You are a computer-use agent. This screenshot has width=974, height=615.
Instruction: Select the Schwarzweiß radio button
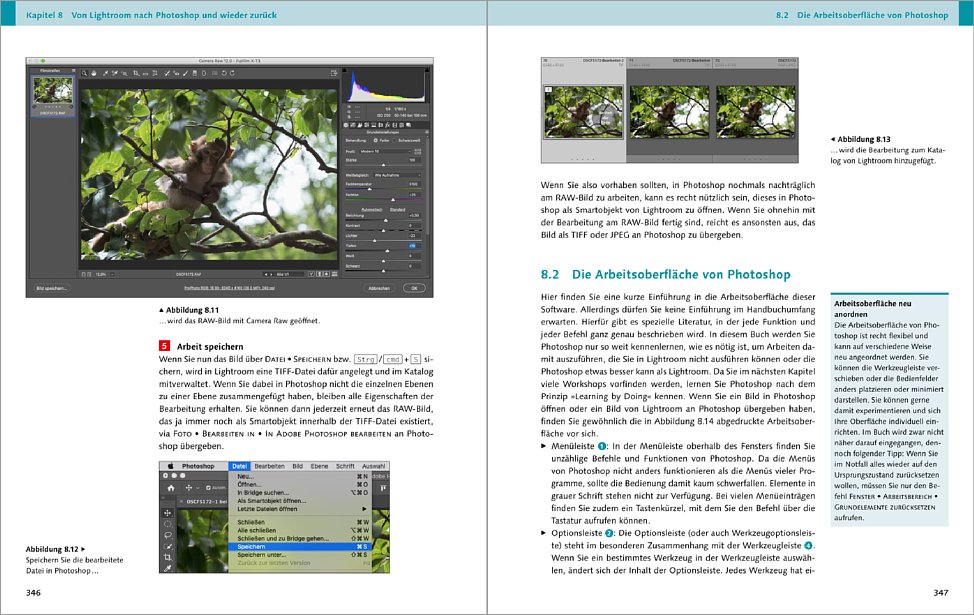[394, 140]
